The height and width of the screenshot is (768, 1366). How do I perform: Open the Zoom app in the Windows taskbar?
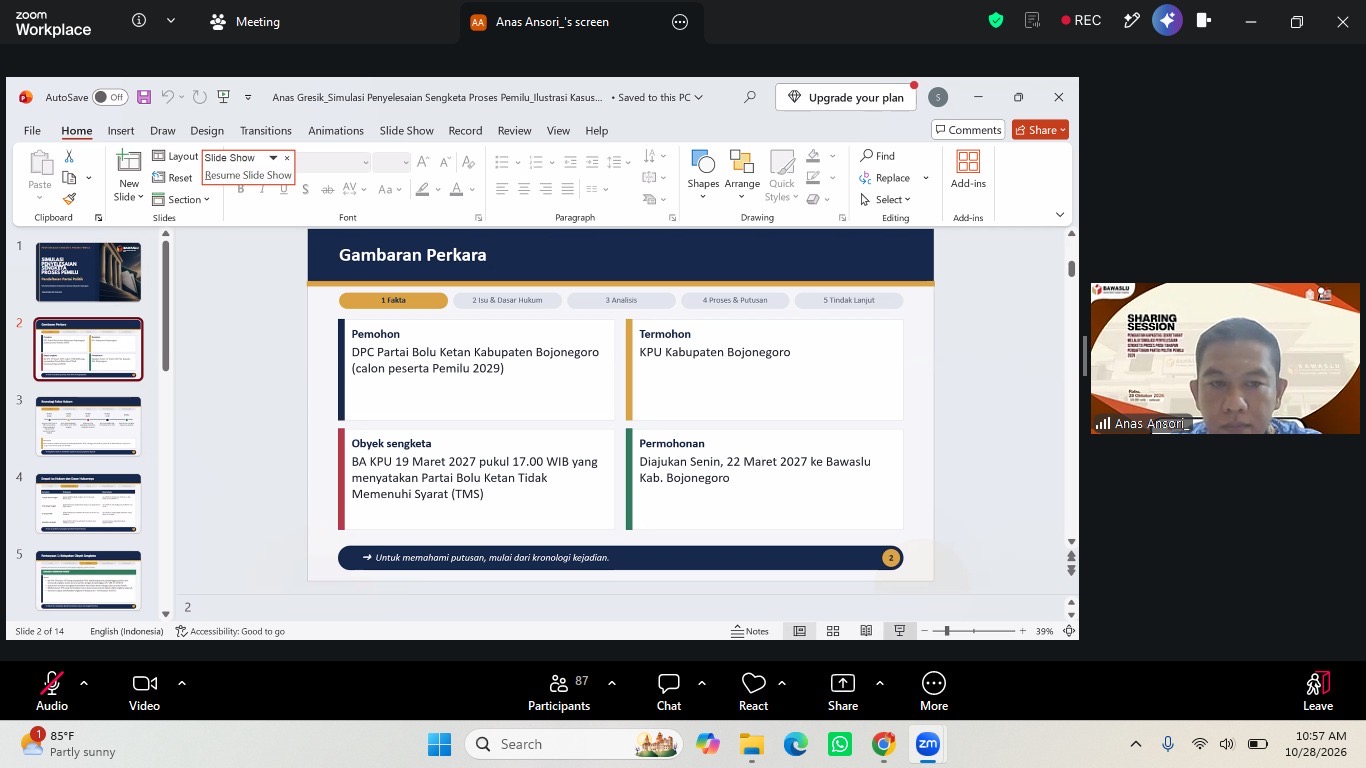click(x=928, y=744)
